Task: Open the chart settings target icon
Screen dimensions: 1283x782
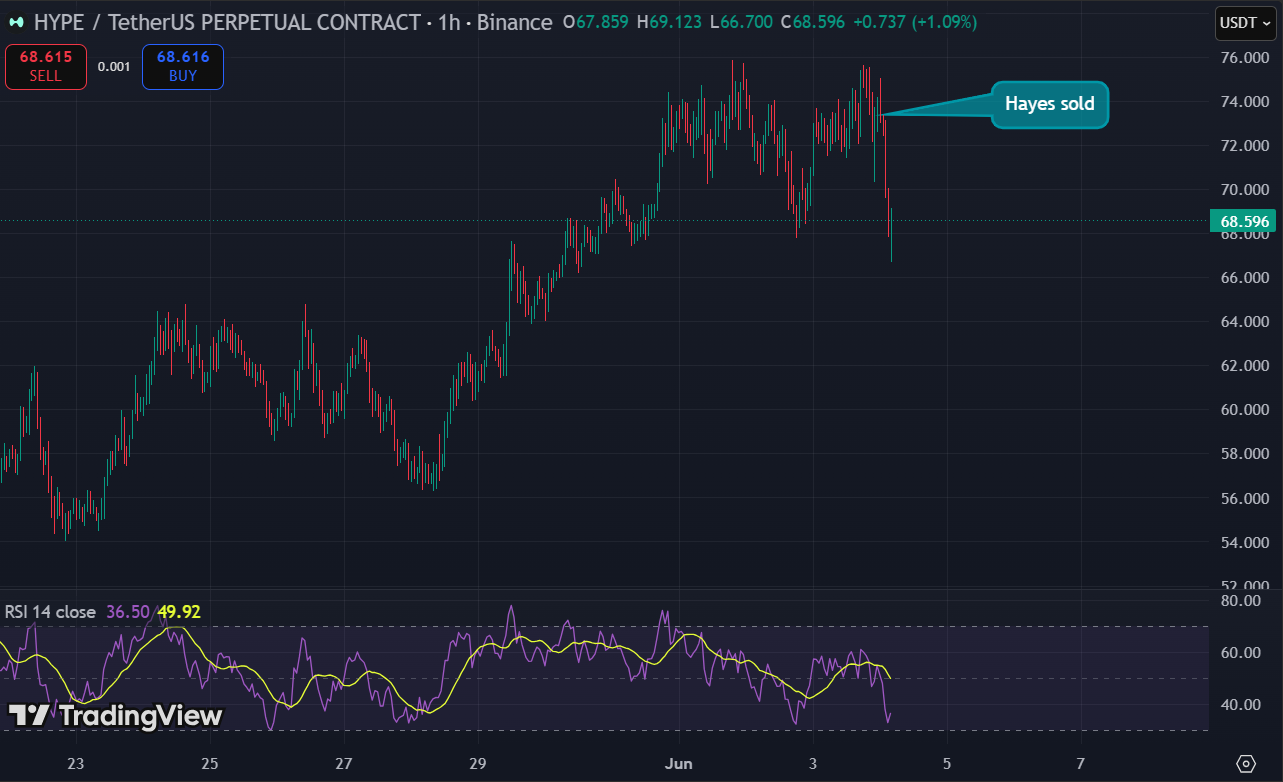Action: (x=1245, y=764)
